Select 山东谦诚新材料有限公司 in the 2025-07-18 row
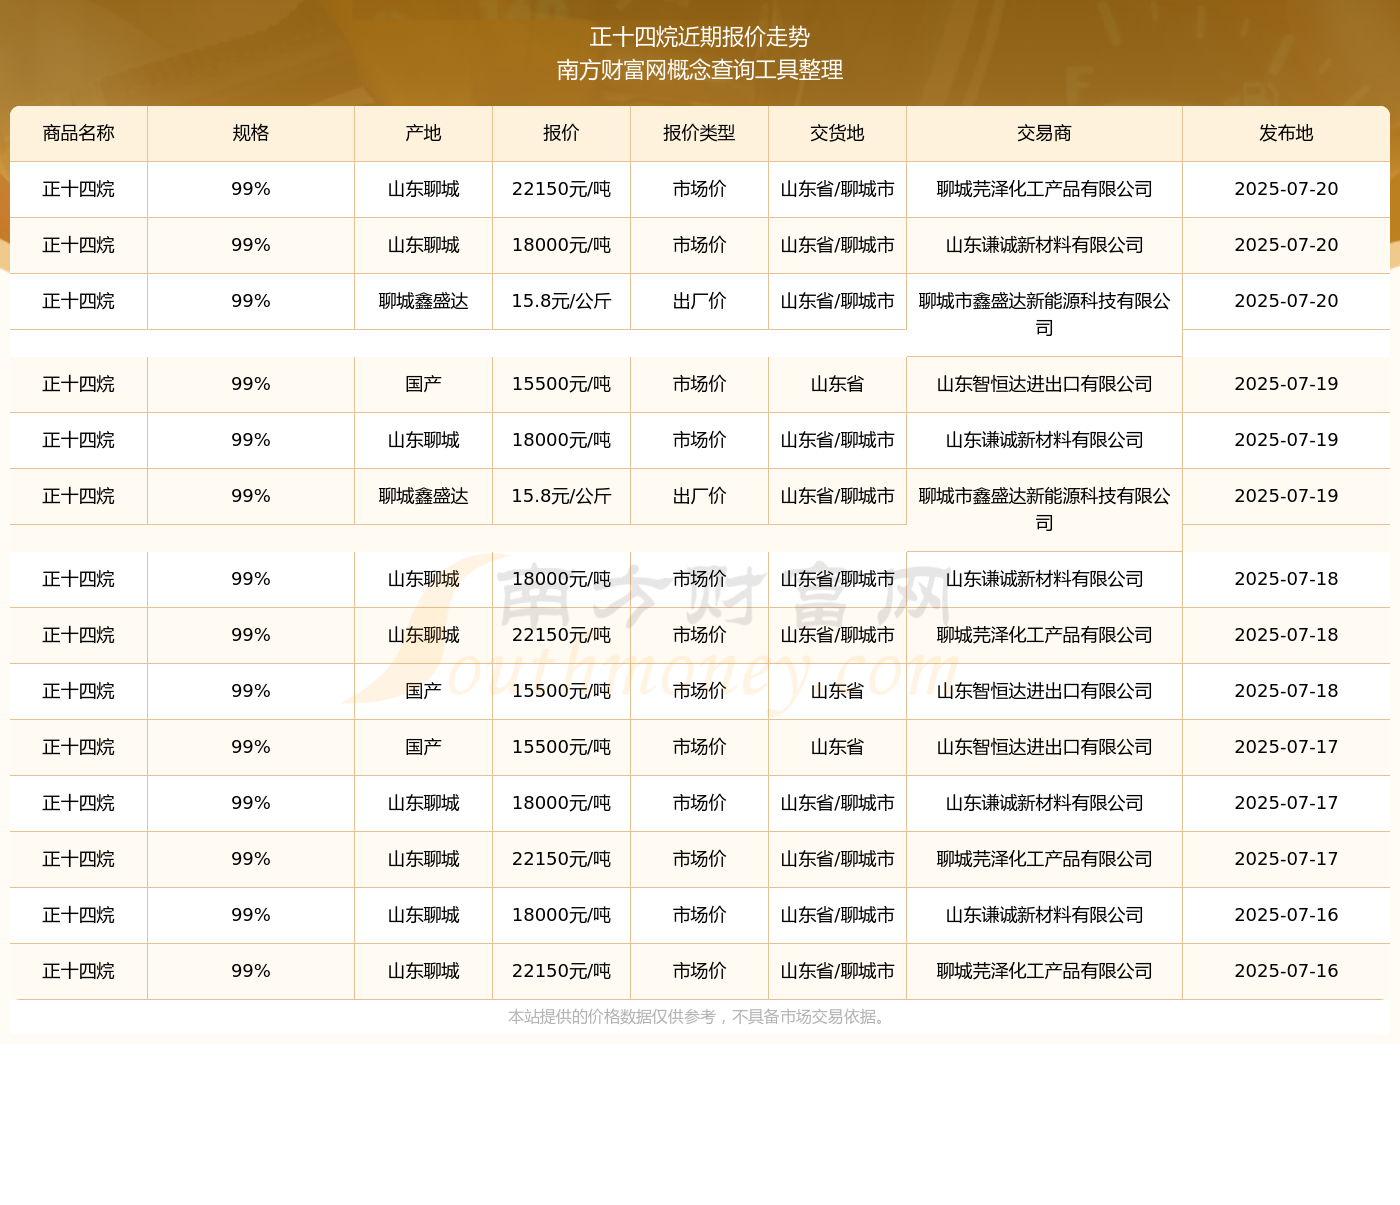Viewport: 1400px width, 1205px height. (x=1045, y=579)
